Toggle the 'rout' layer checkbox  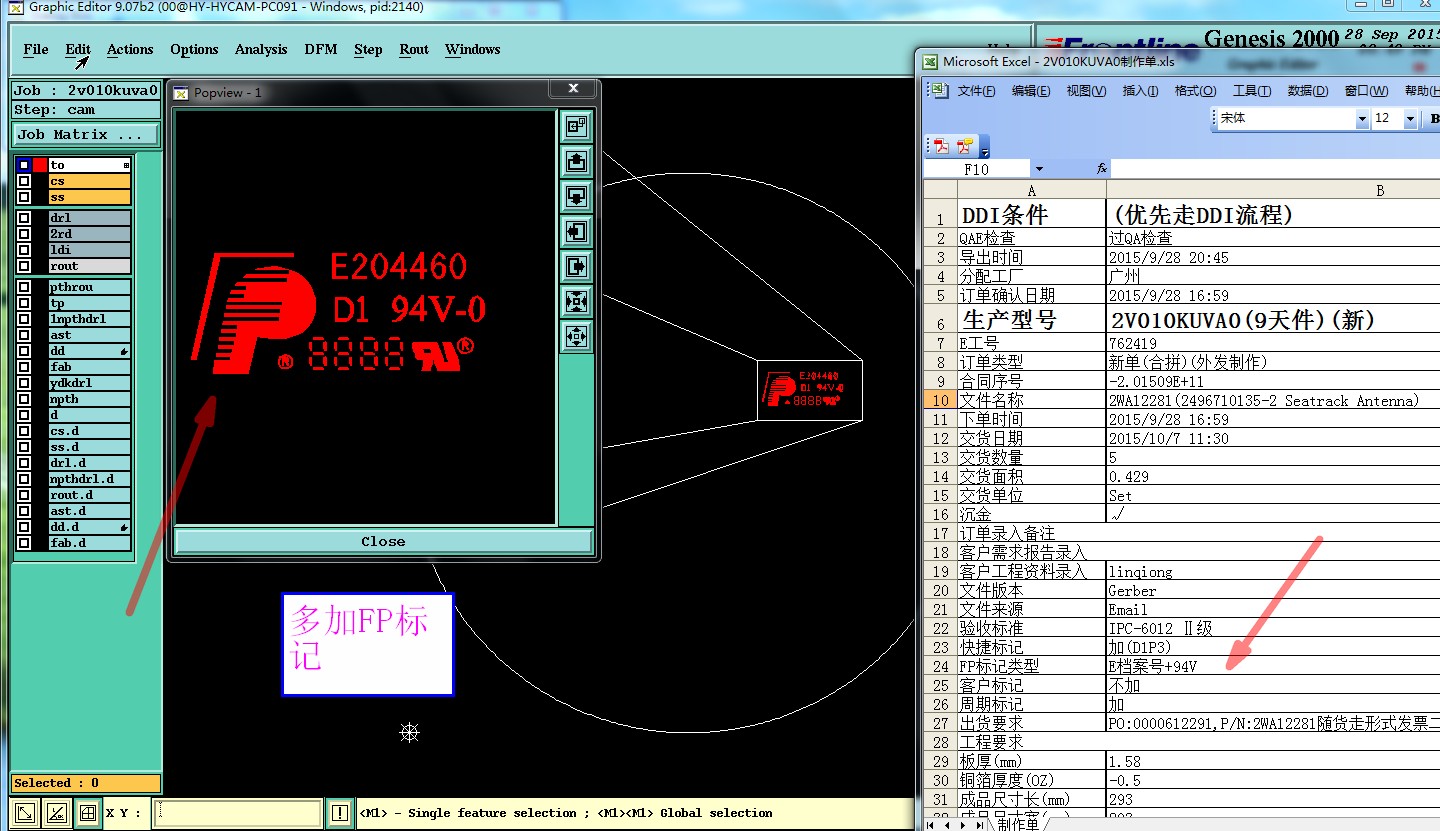tap(24, 266)
